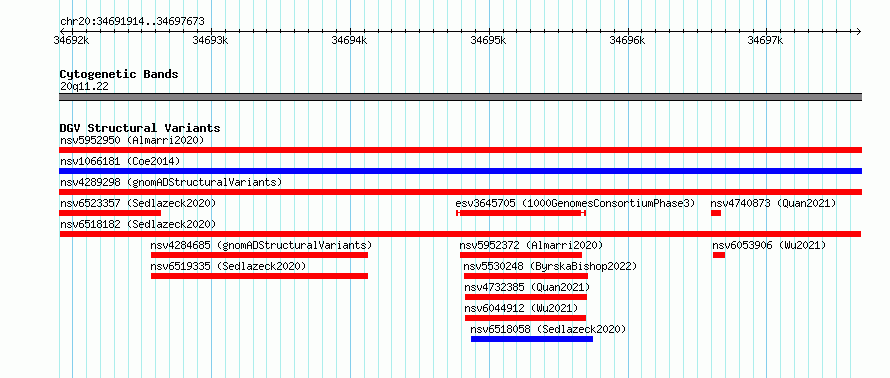Select tiny red bar under nsv6053906
The height and width of the screenshot is (378, 890).
point(719,255)
